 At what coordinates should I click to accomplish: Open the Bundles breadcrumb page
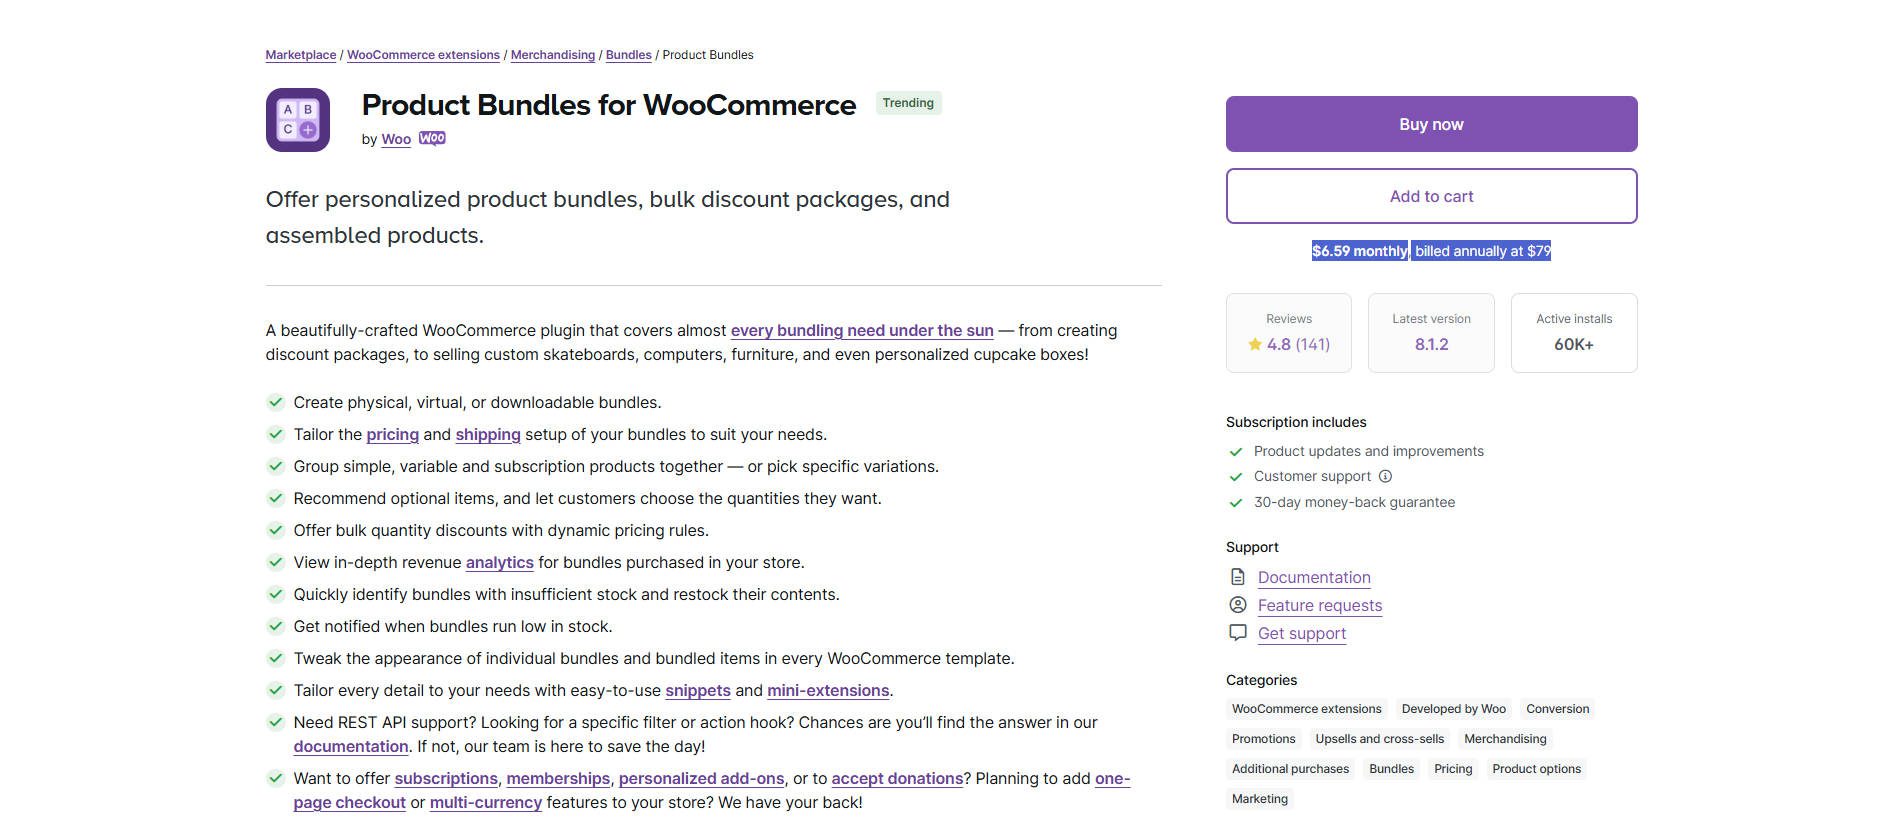click(628, 55)
